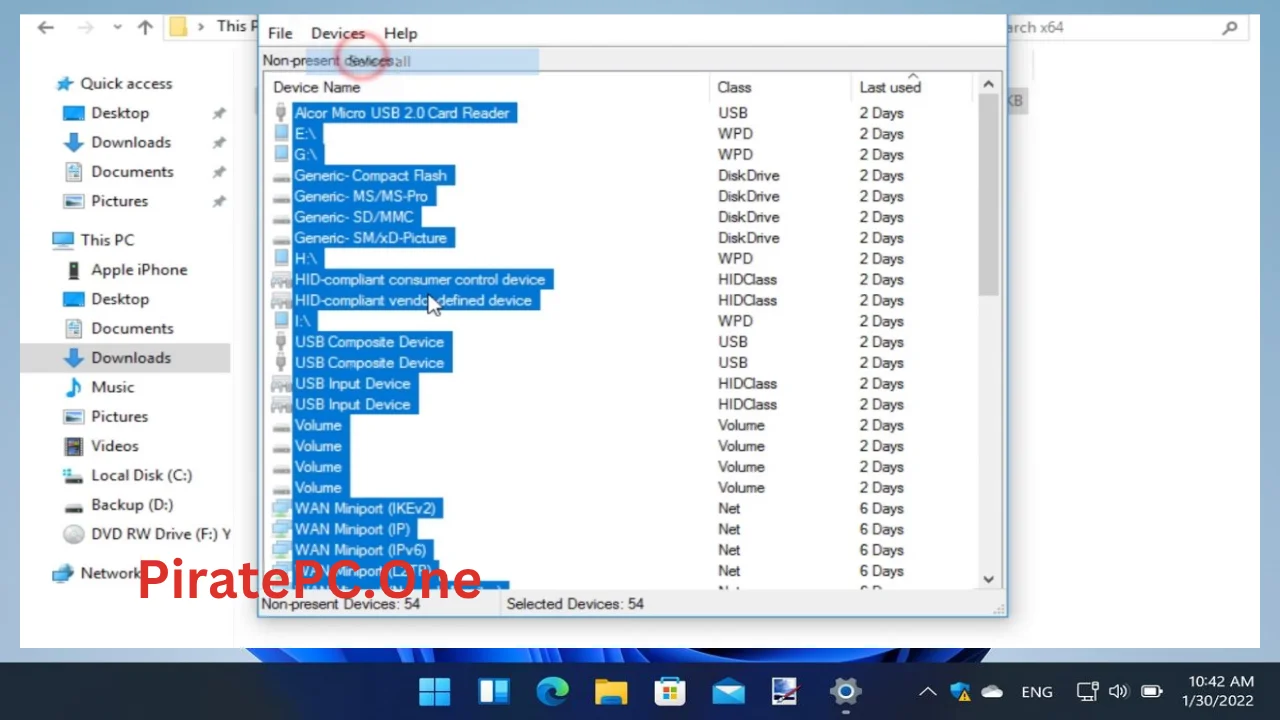Open Mail app from taskbar
This screenshot has width=1280, height=720.
[x=728, y=691]
